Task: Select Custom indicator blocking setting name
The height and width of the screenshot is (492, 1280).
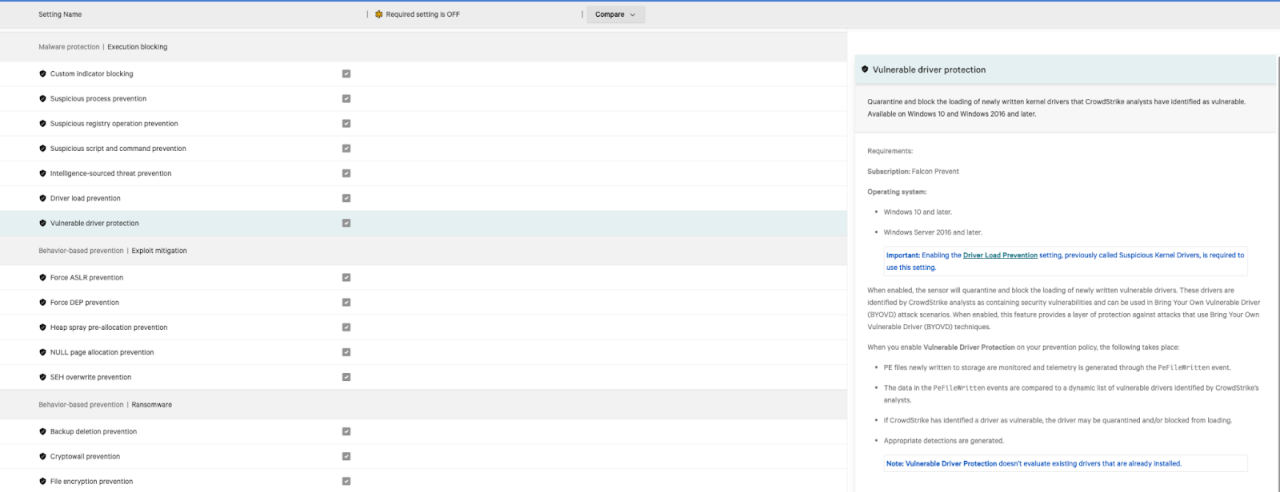Action: (x=91, y=74)
